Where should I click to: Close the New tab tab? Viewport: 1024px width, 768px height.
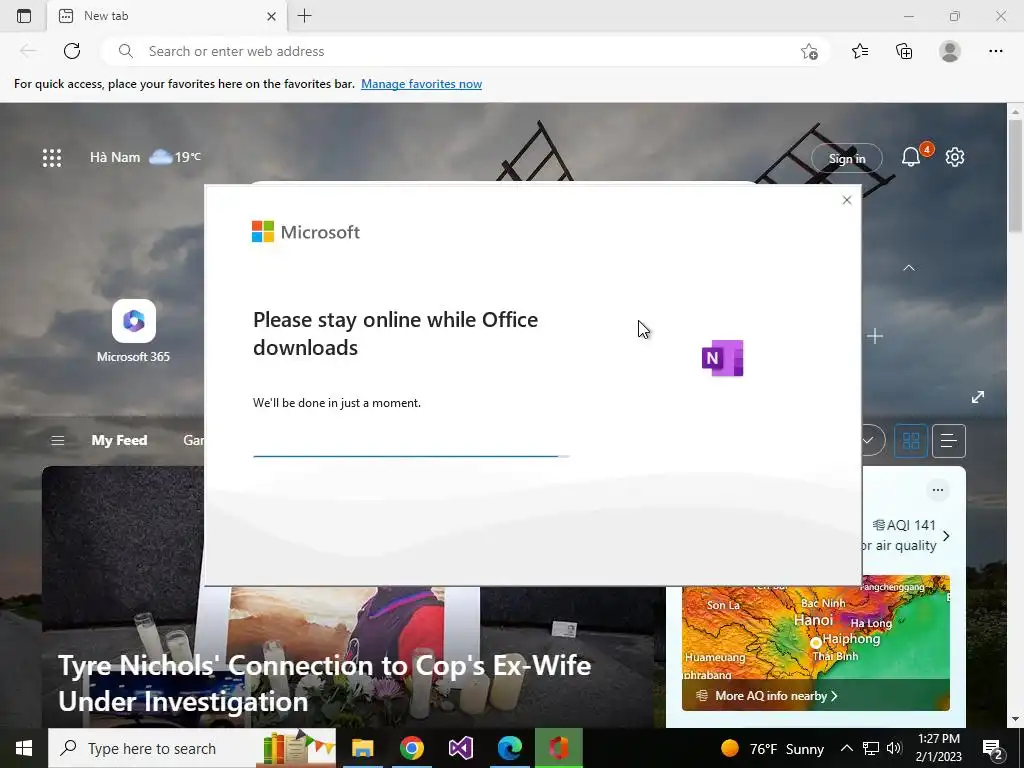(272, 16)
